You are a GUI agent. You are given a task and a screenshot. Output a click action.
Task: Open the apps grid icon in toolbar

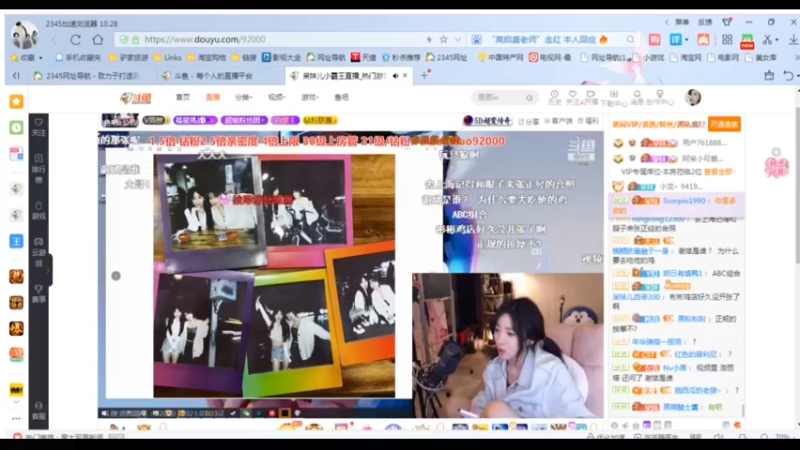tap(727, 39)
